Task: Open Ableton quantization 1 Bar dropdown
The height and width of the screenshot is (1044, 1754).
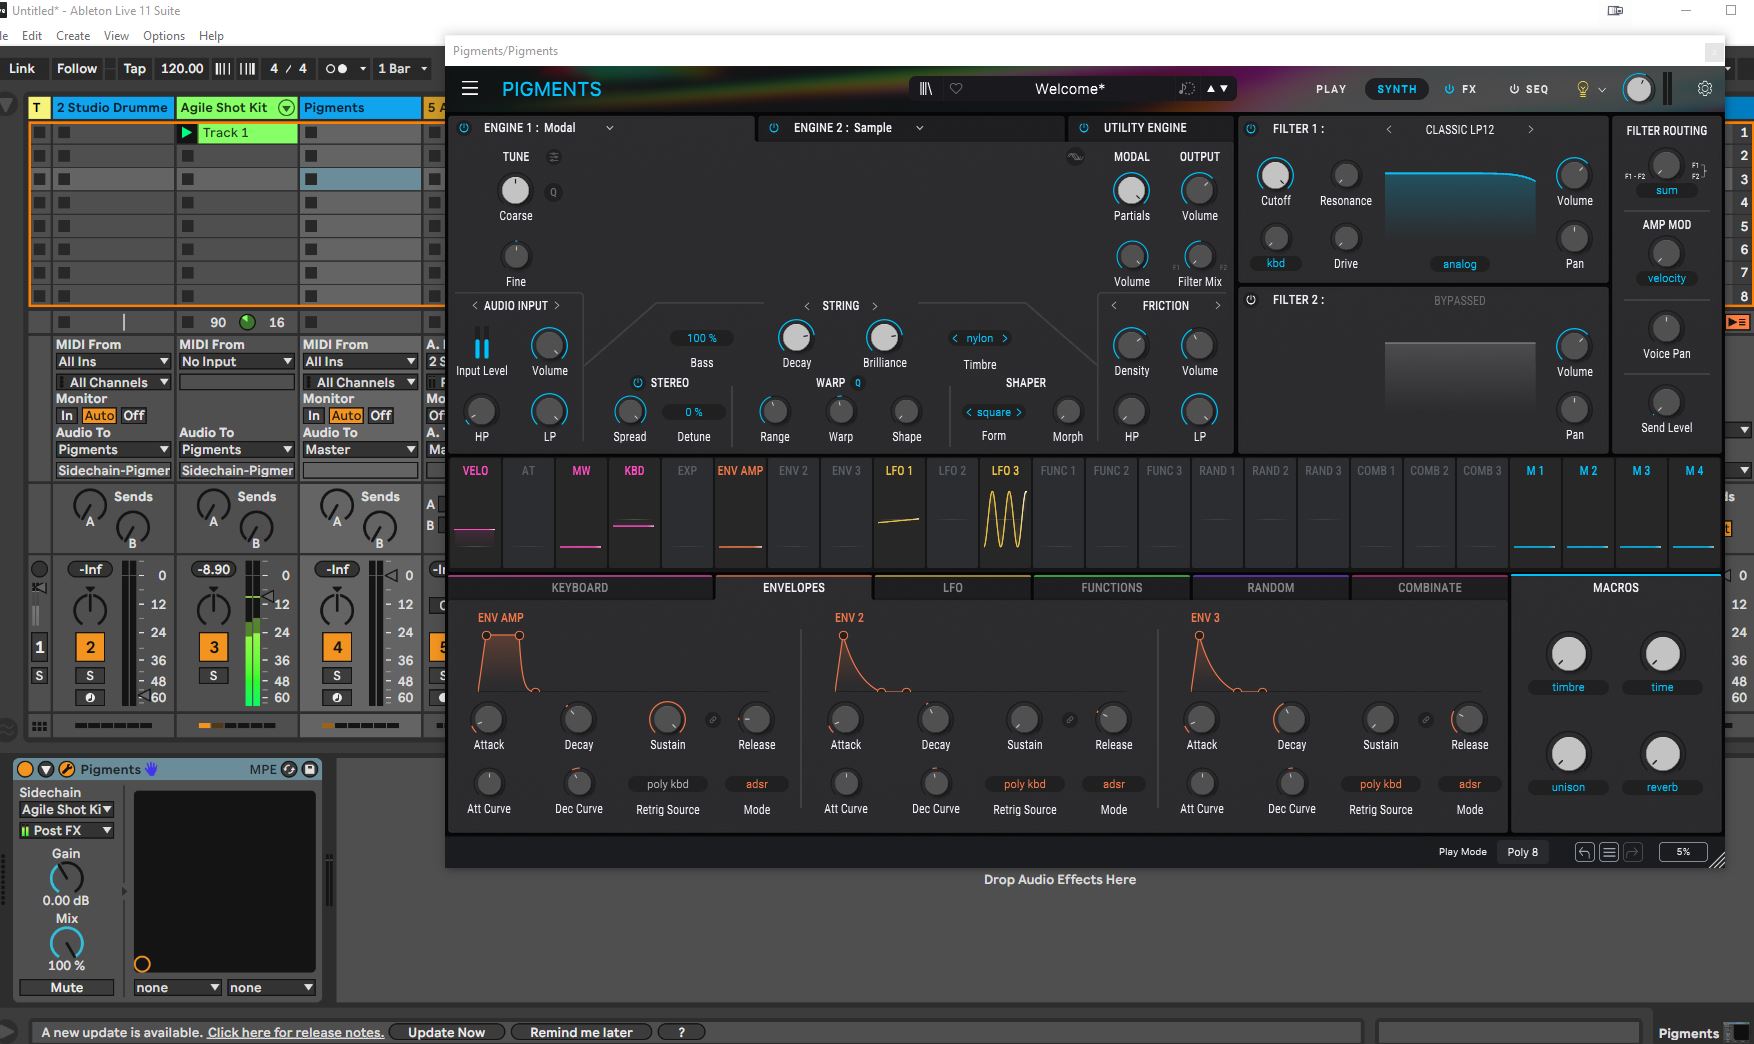Action: tap(402, 68)
